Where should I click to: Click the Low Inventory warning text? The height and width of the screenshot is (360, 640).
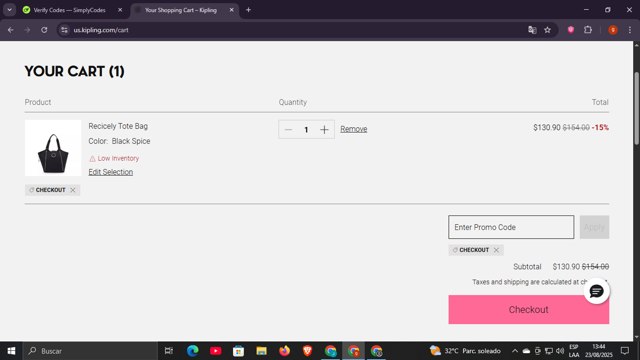pos(118,158)
